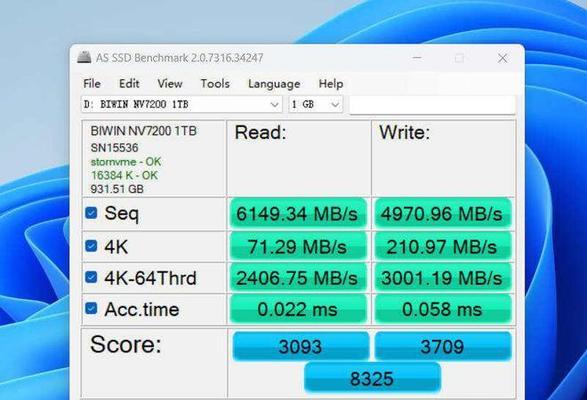Click the write score 3709 bar
The width and height of the screenshot is (587, 400).
443,346
